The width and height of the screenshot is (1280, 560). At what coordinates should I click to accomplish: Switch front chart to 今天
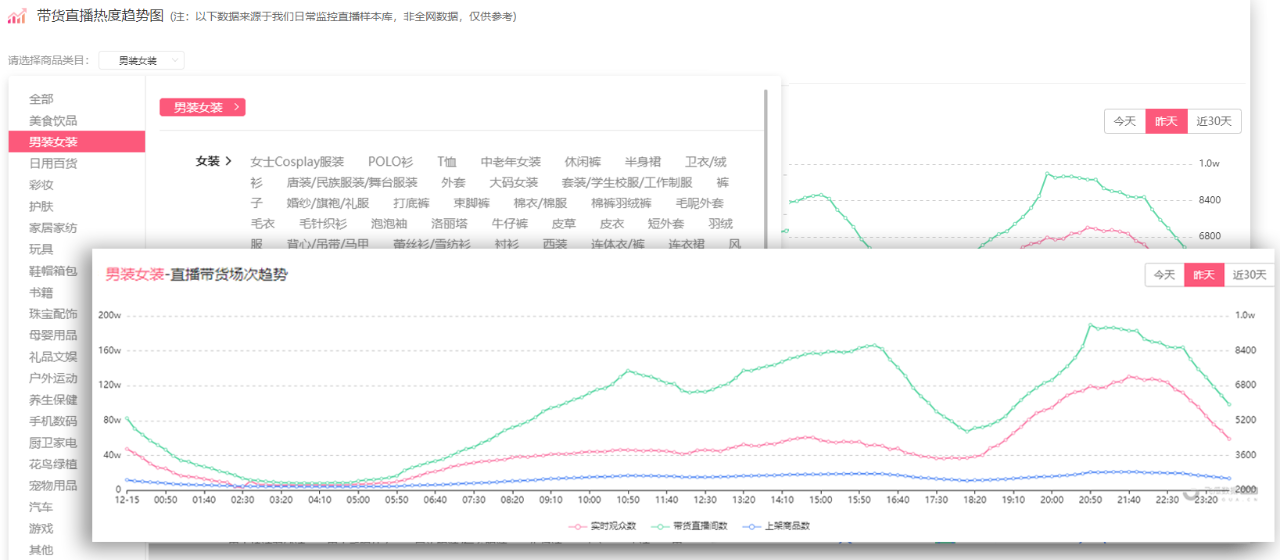click(1164, 275)
